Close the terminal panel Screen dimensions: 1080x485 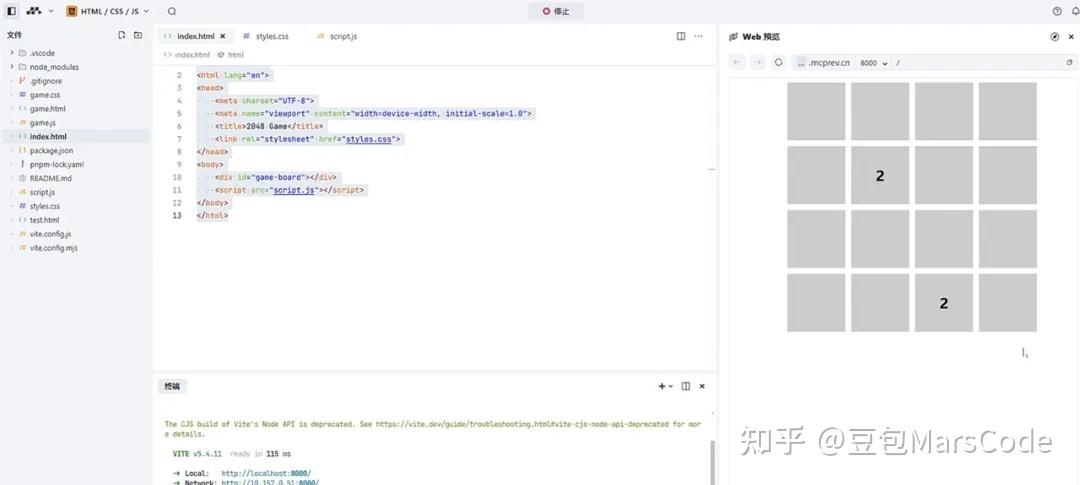tap(702, 386)
